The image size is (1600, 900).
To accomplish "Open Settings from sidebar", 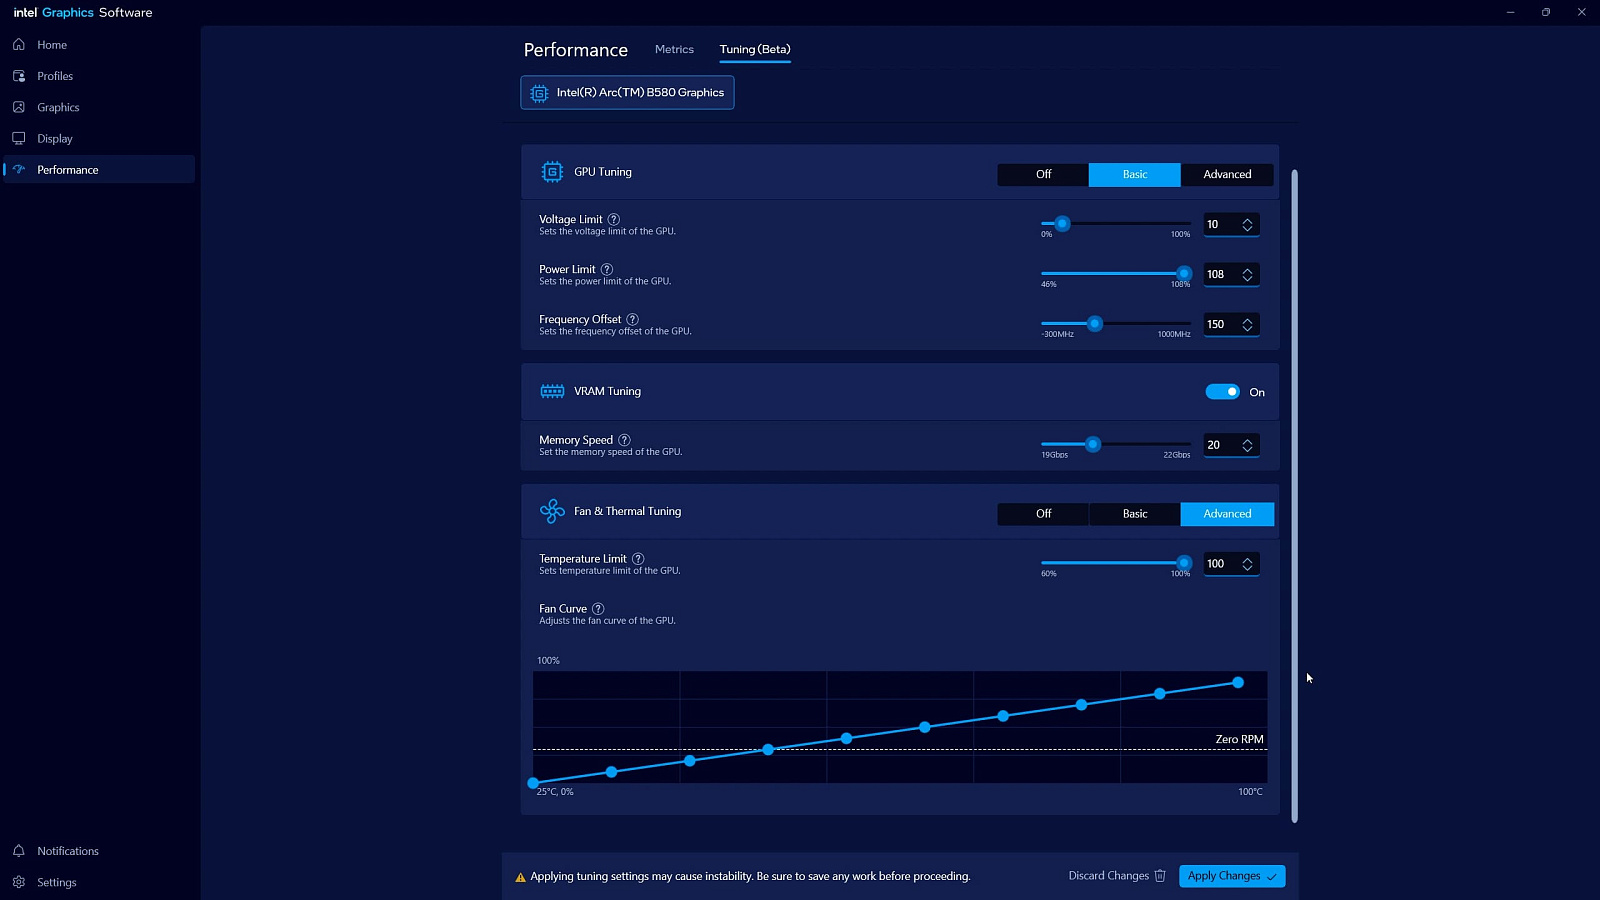I will (x=99, y=882).
